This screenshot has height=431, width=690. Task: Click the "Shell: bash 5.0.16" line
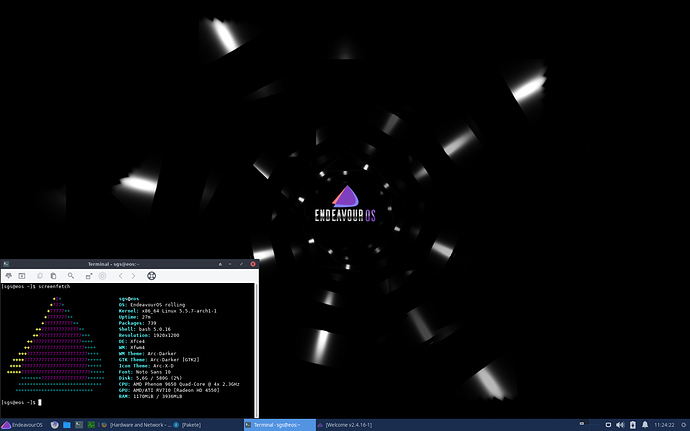(145, 329)
